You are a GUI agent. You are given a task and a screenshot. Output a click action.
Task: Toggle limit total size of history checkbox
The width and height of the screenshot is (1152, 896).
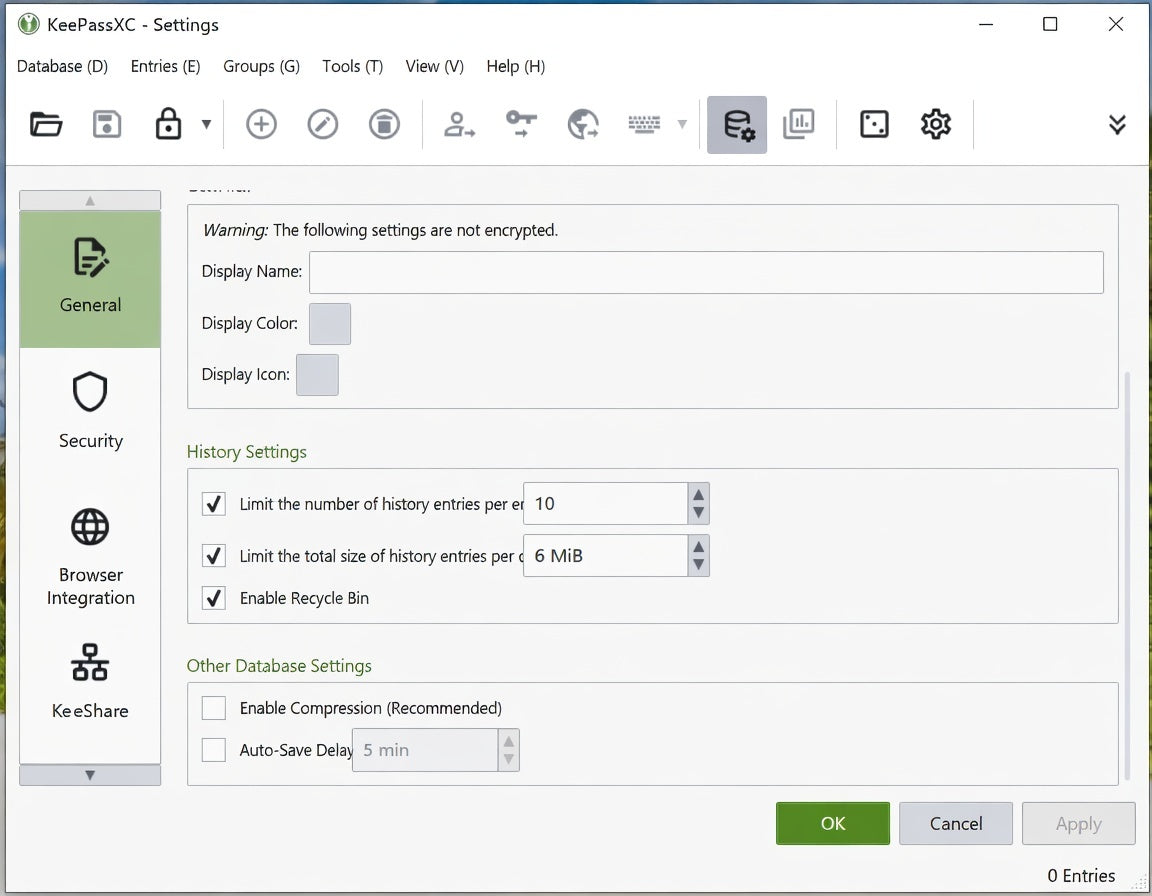pyautogui.click(x=214, y=556)
